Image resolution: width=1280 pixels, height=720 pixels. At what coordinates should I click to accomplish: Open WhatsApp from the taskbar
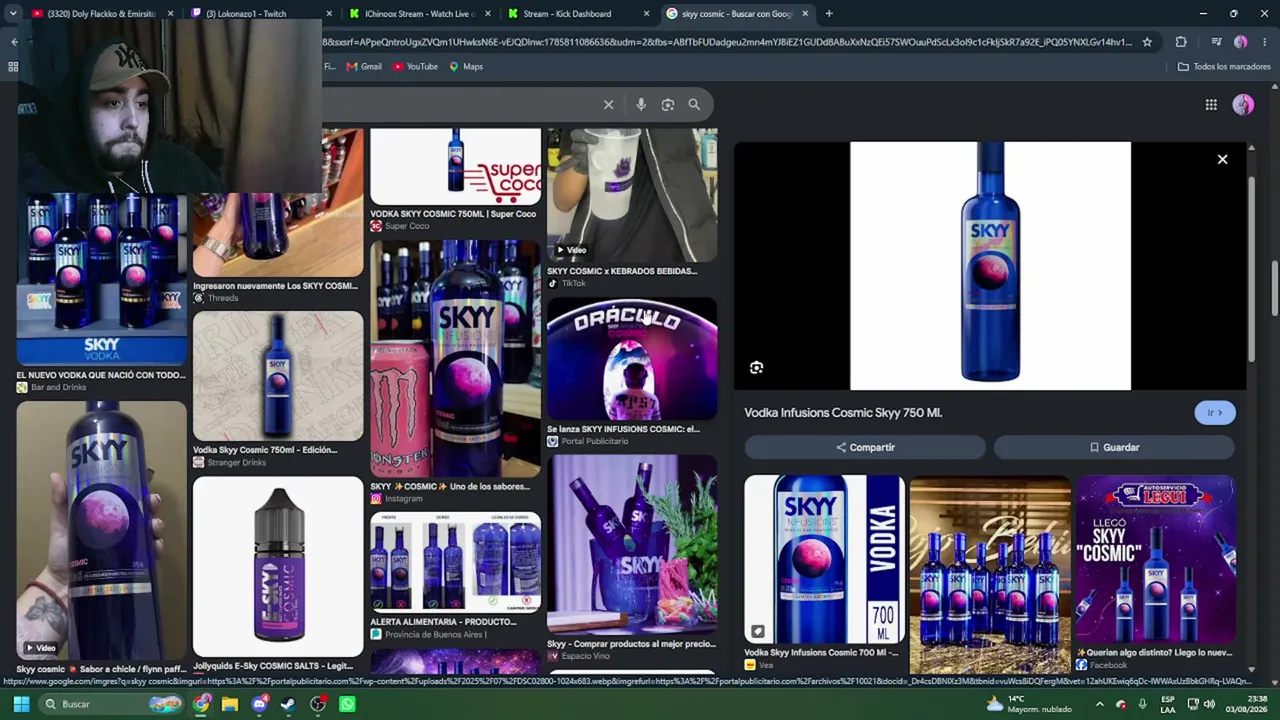tap(347, 704)
